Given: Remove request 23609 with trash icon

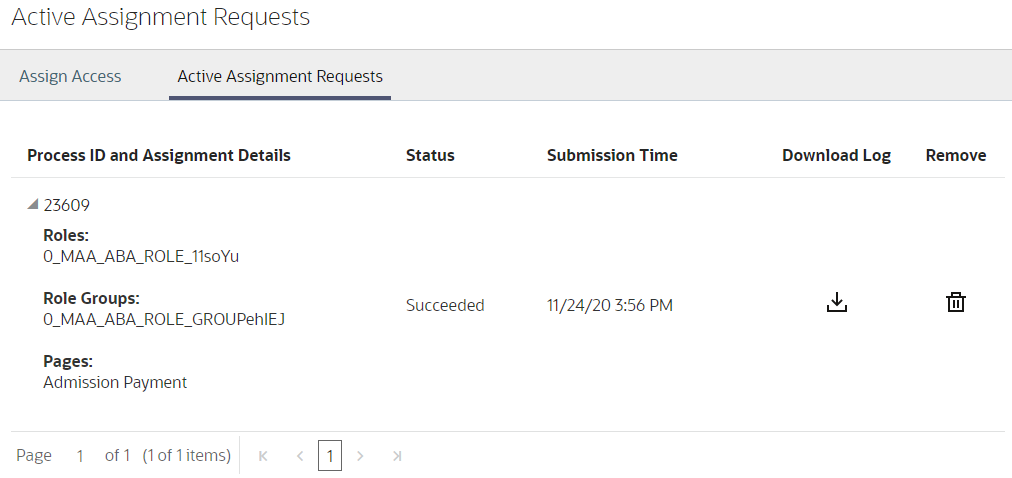Looking at the screenshot, I should [x=956, y=303].
